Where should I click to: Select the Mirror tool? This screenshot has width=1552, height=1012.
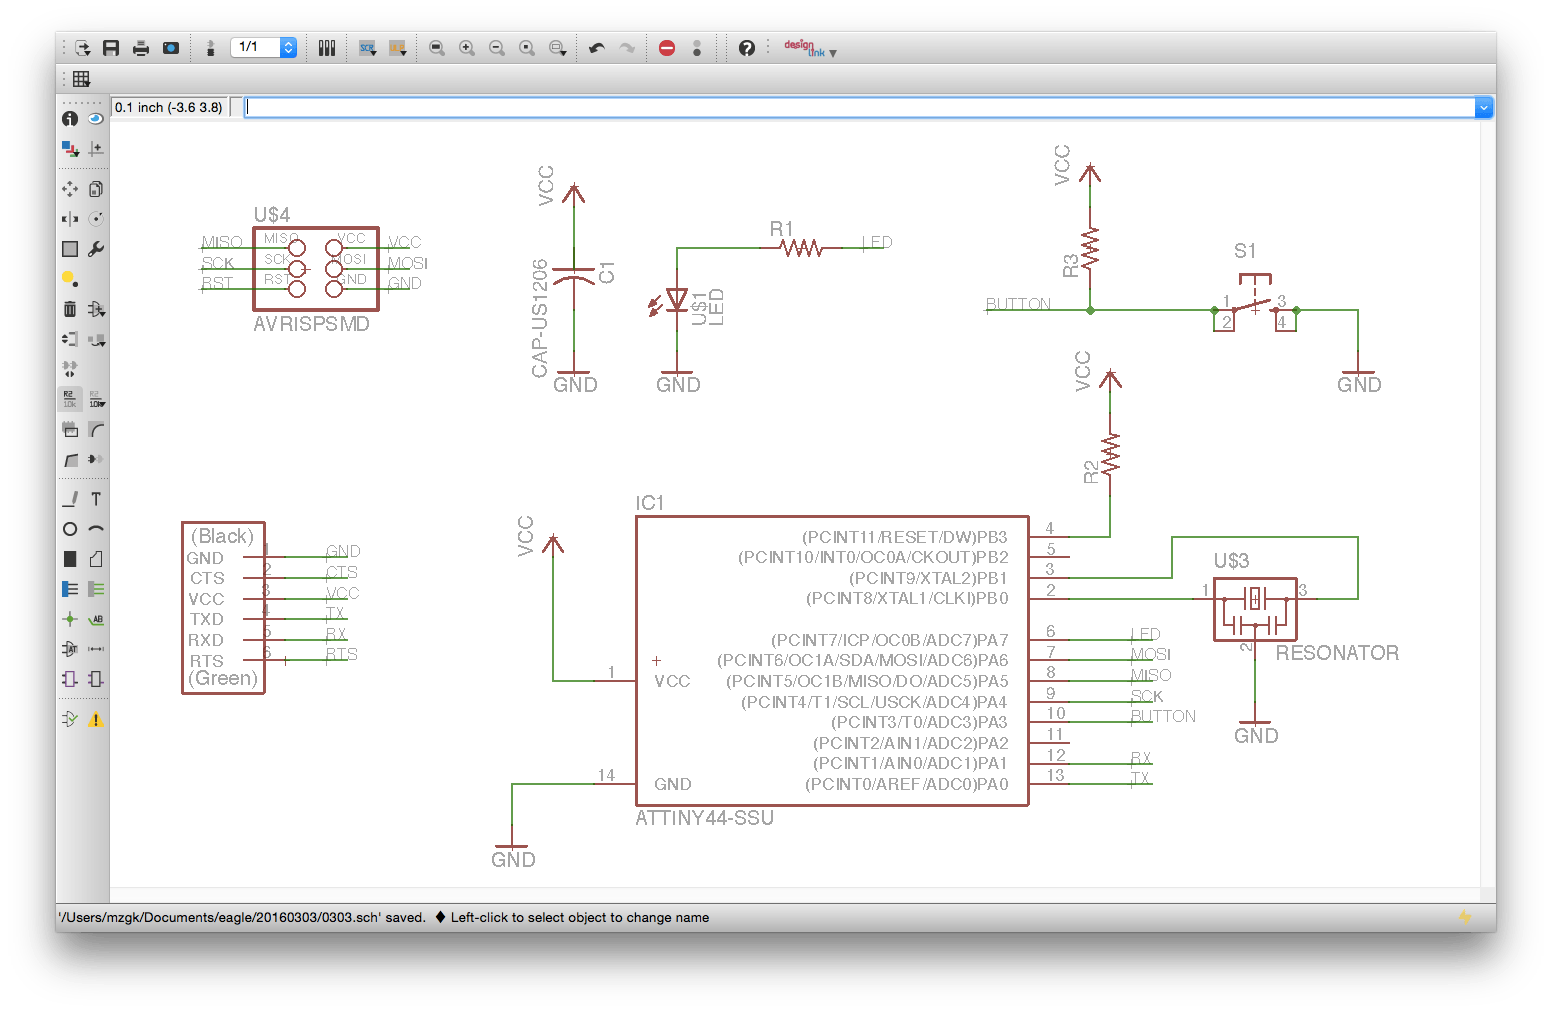tap(70, 219)
